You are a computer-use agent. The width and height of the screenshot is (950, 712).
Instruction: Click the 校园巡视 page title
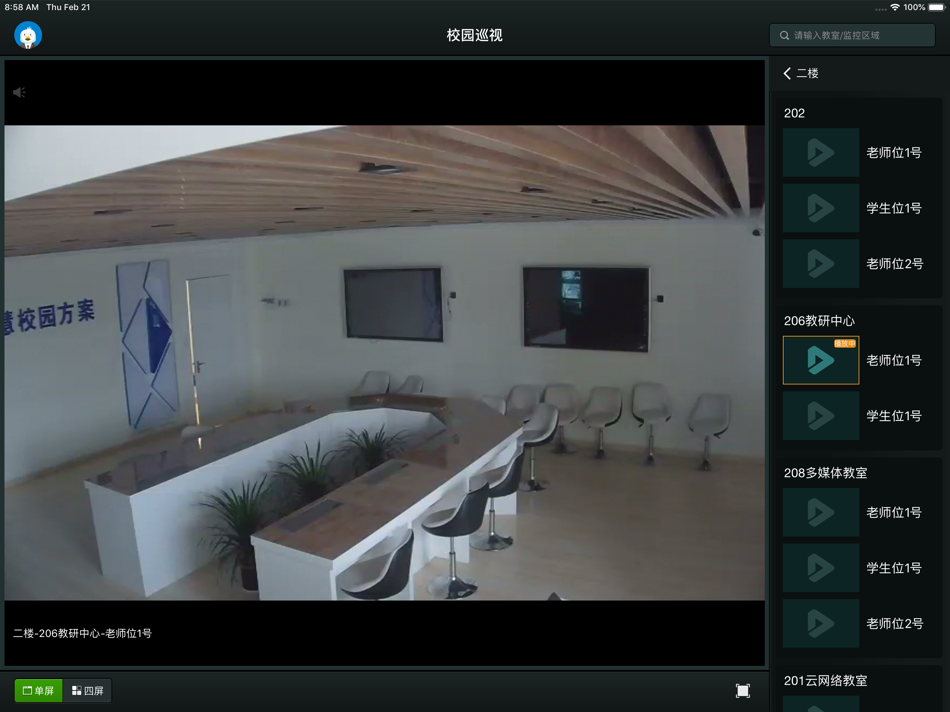tap(474, 35)
